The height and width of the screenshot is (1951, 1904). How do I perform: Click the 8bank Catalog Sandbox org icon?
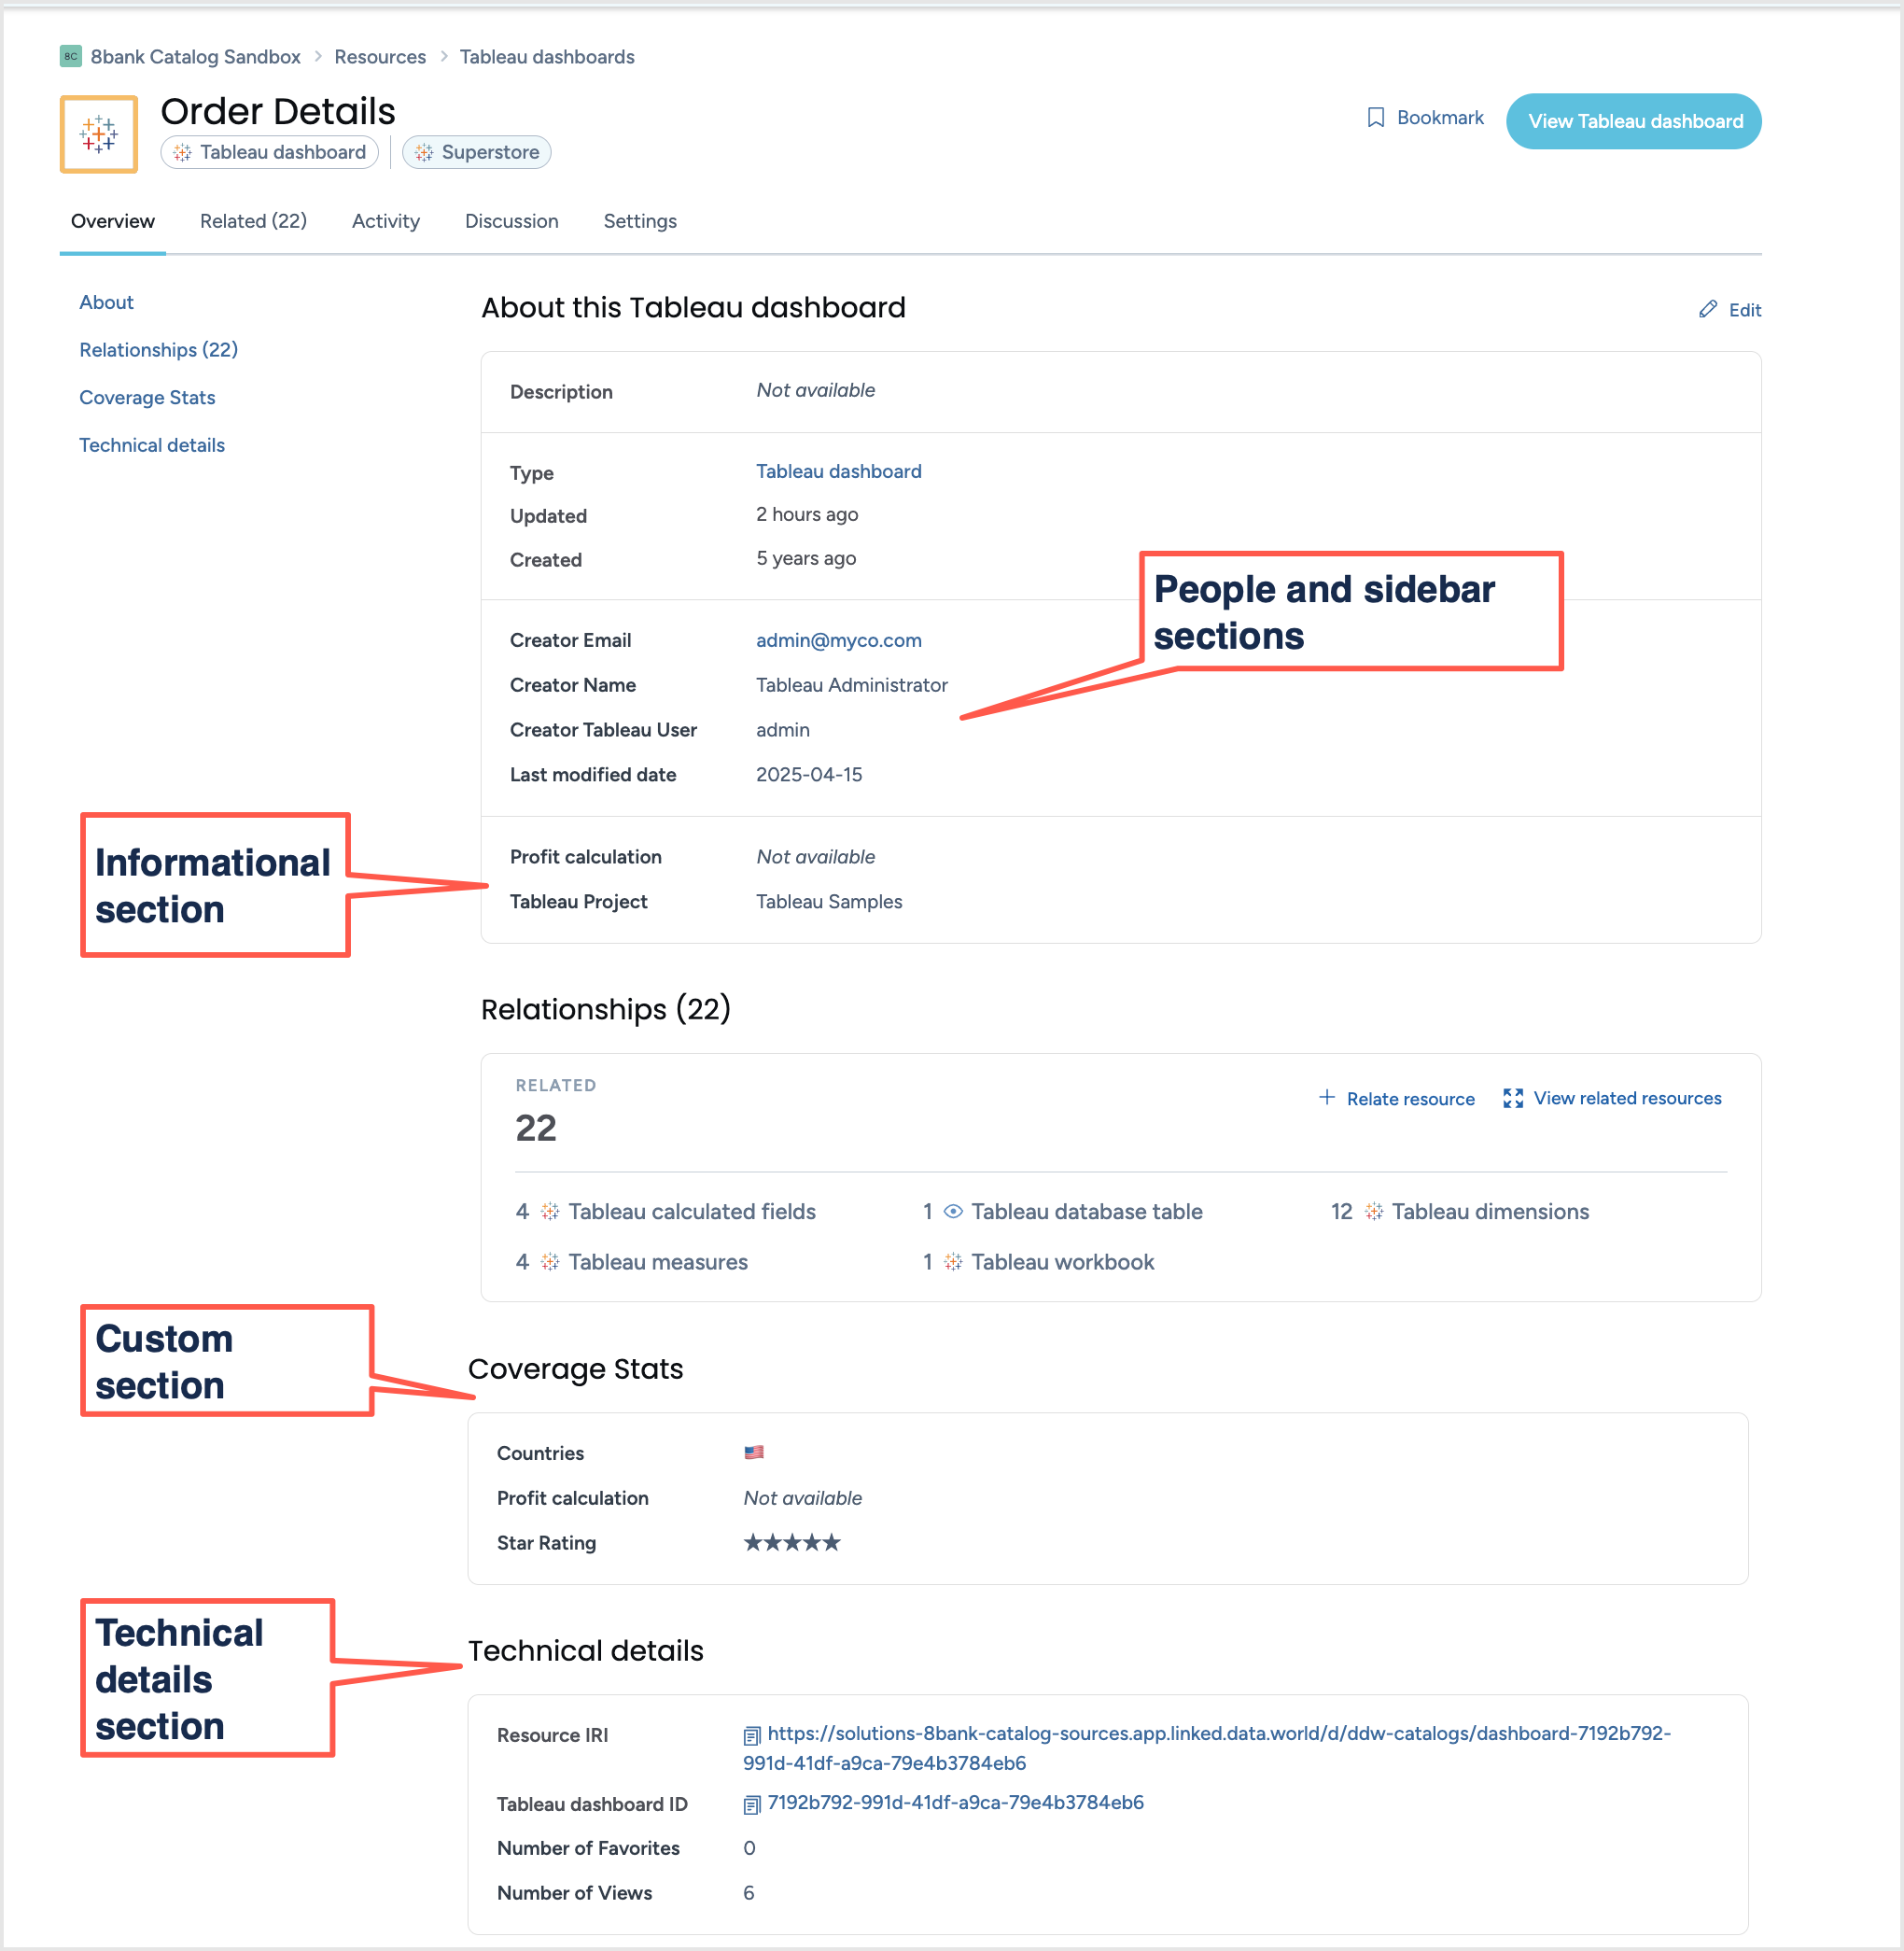tap(70, 56)
